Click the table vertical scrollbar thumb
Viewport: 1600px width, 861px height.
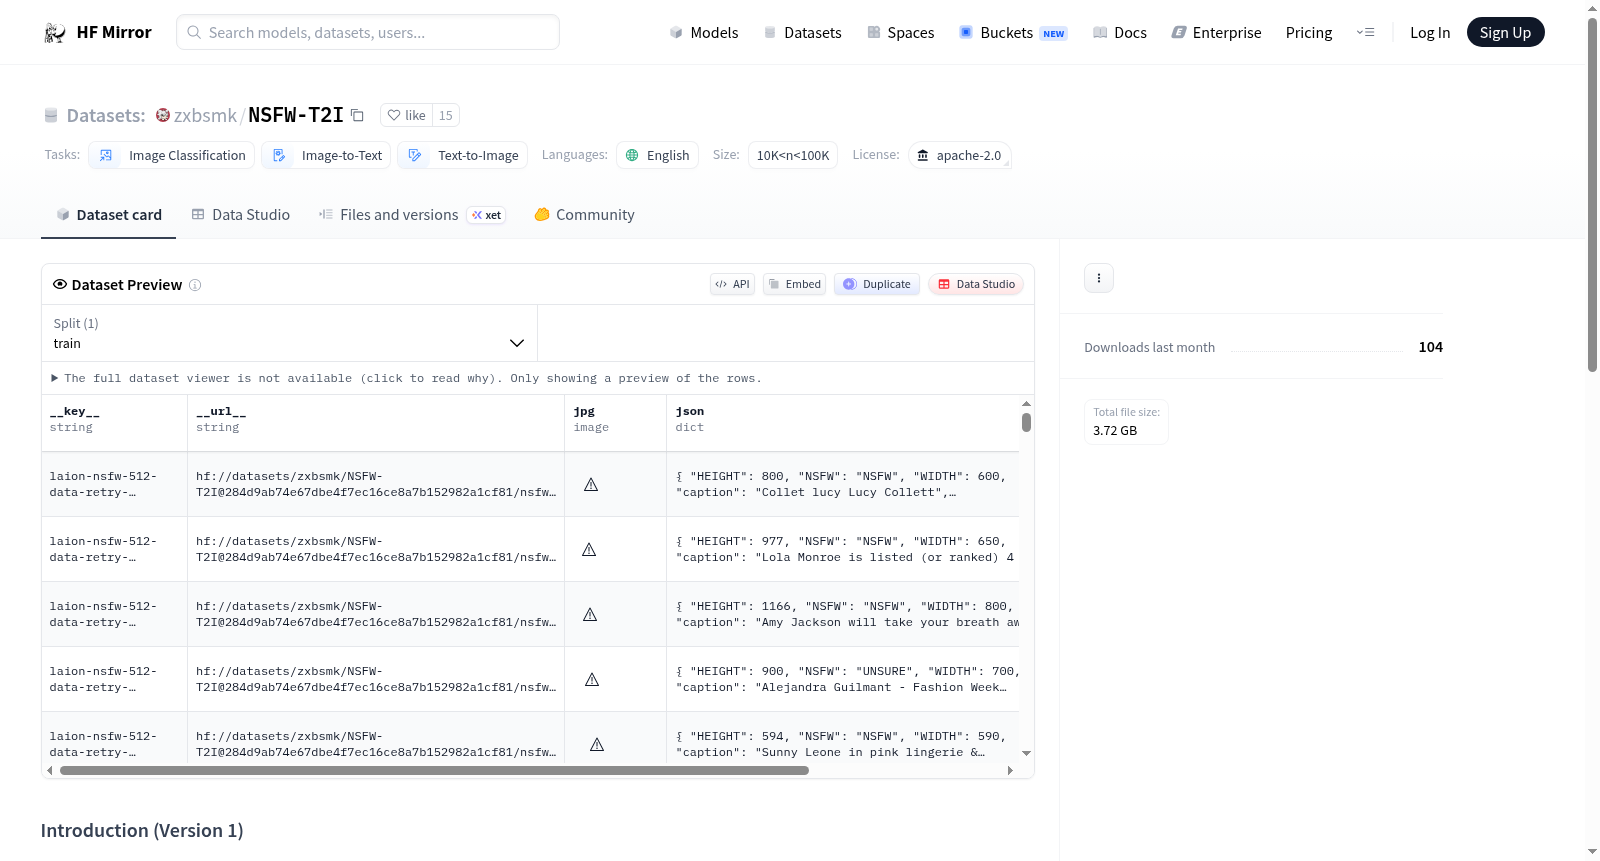coord(1026,422)
